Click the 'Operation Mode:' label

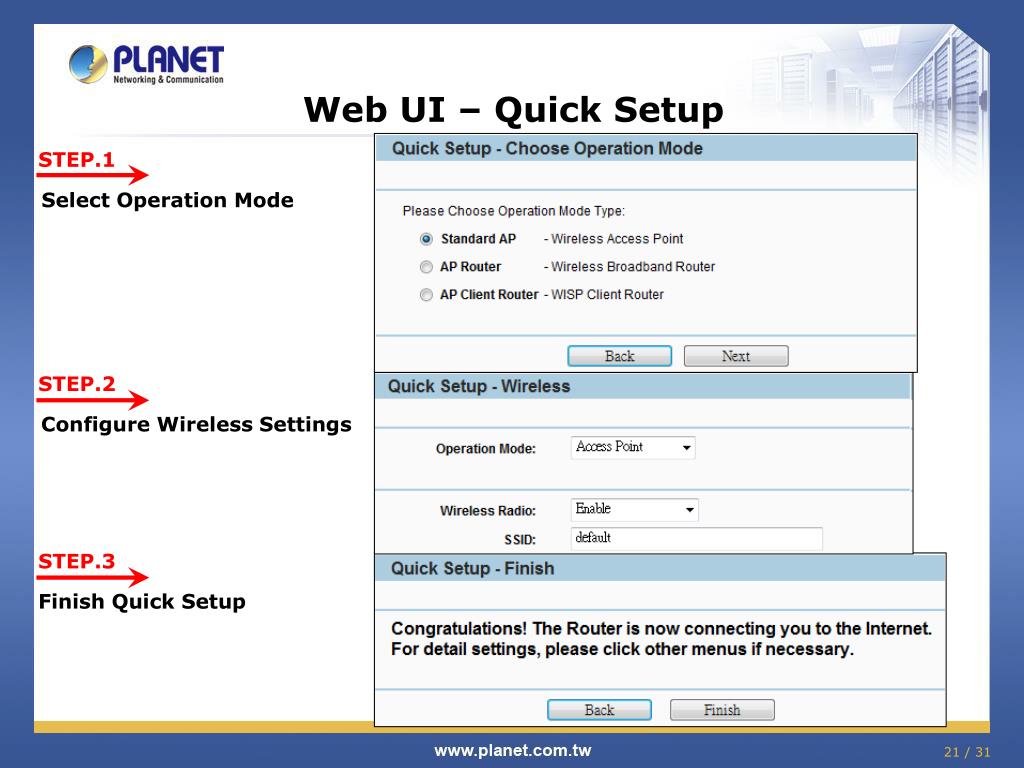[x=486, y=449]
